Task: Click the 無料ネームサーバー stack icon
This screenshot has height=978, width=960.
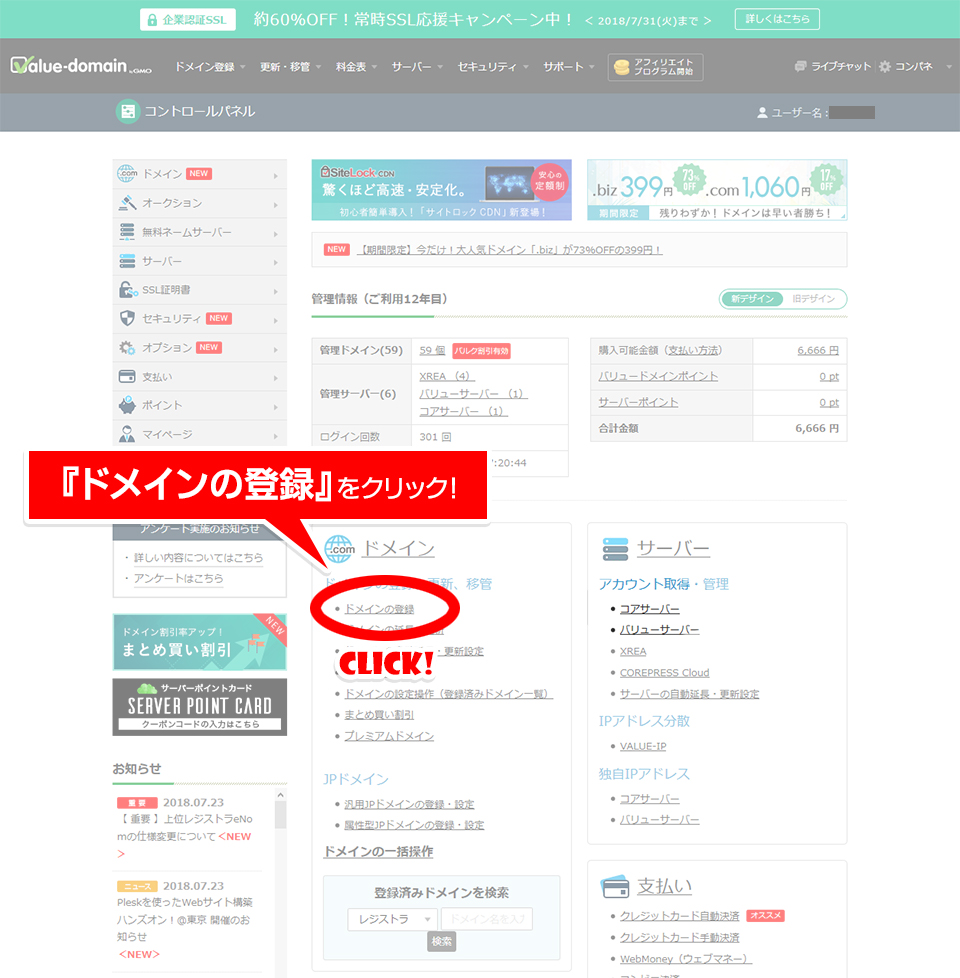Action: pos(127,231)
